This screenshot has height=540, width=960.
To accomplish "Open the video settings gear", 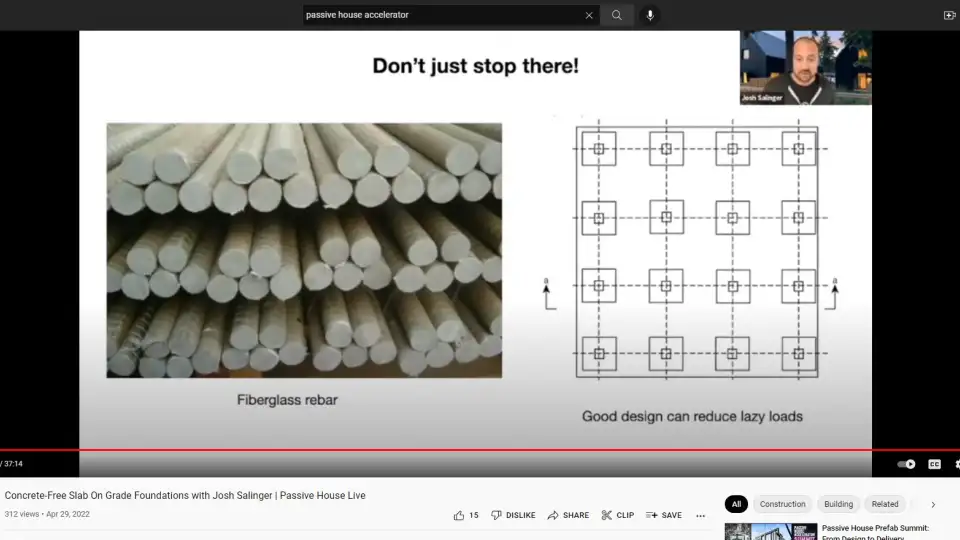I will 957,464.
